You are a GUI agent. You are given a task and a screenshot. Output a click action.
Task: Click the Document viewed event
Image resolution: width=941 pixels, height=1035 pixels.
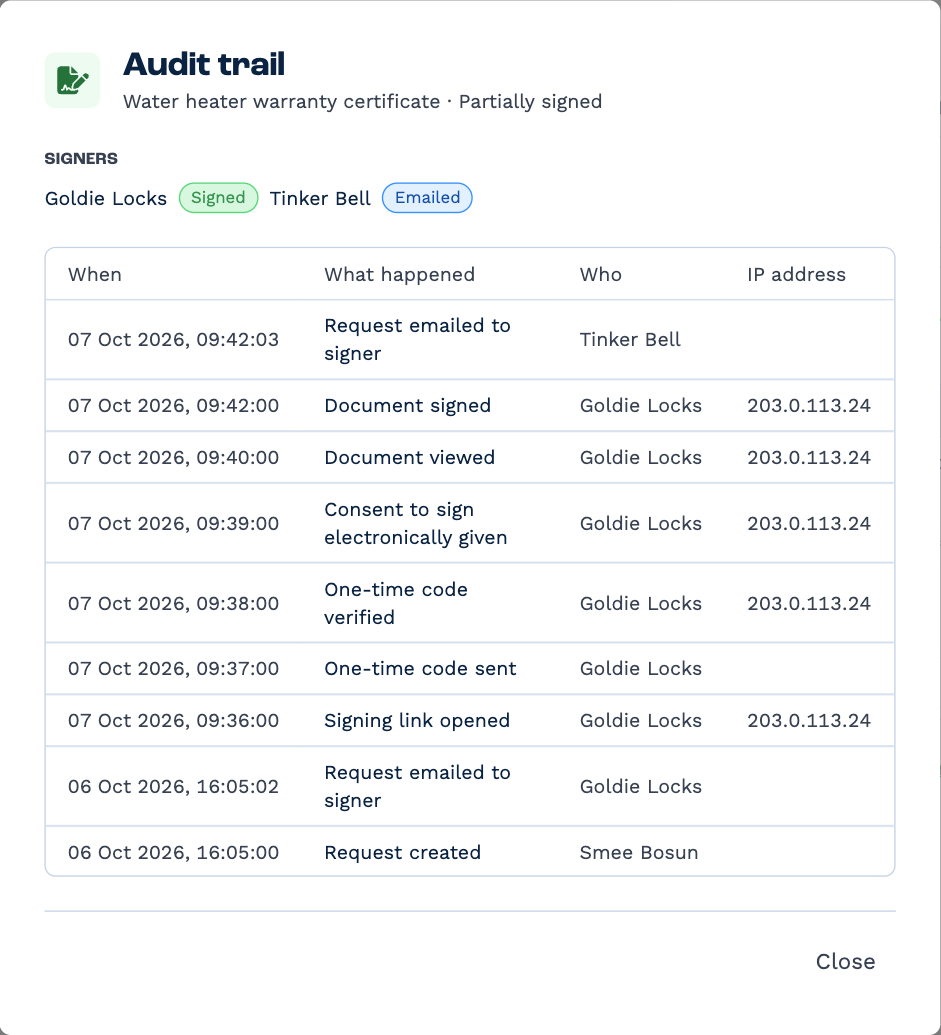click(410, 457)
